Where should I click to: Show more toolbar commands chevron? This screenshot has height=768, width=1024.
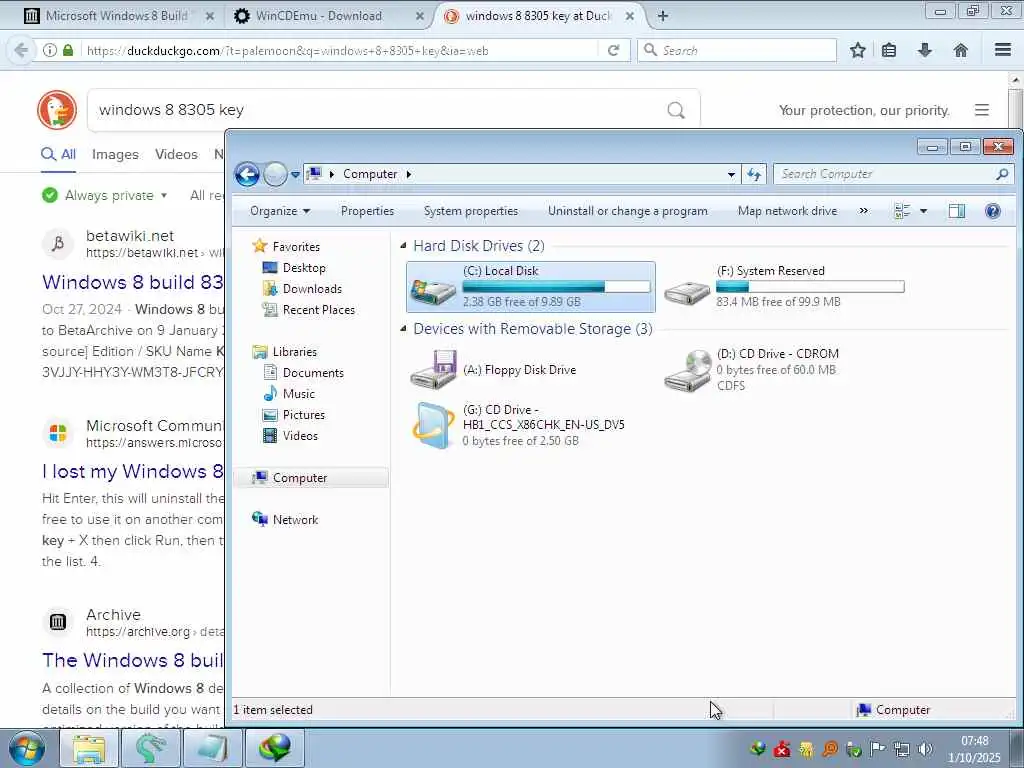[x=863, y=211]
